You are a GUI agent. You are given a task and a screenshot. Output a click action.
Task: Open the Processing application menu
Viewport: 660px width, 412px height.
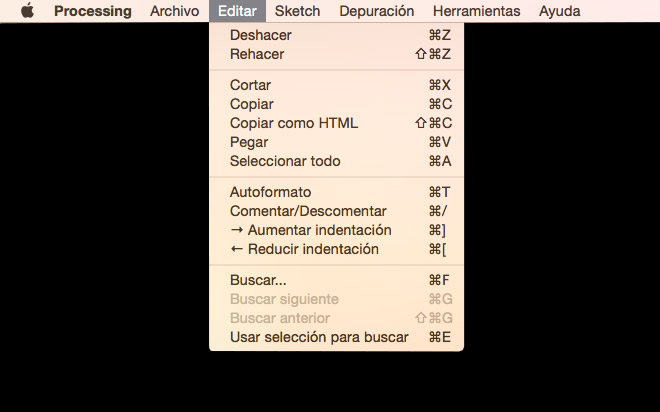(92, 11)
